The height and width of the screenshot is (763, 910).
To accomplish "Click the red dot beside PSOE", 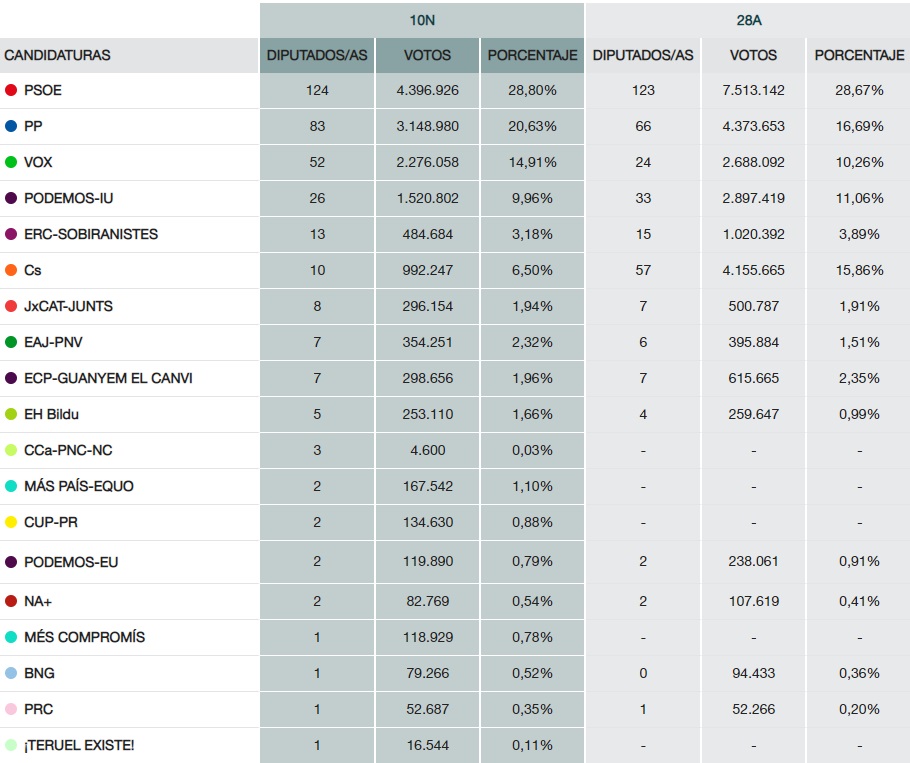I will (11, 90).
